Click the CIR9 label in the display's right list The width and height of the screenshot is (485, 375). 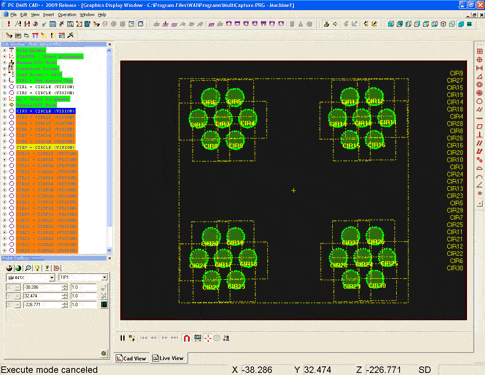point(456,73)
